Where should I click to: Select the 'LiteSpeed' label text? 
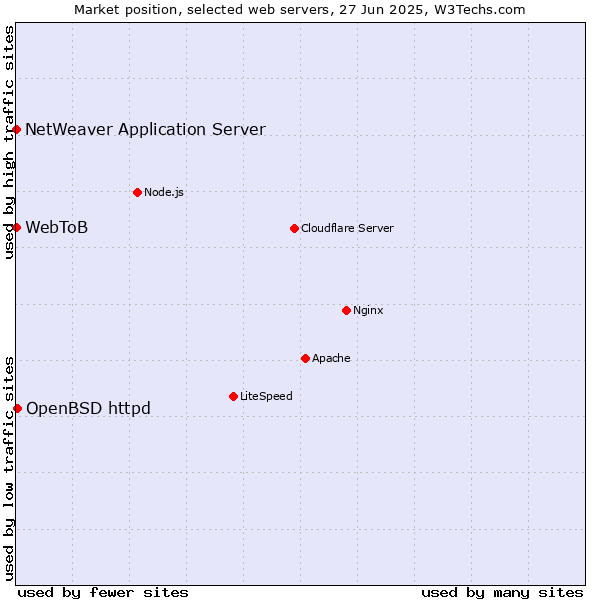tap(266, 396)
